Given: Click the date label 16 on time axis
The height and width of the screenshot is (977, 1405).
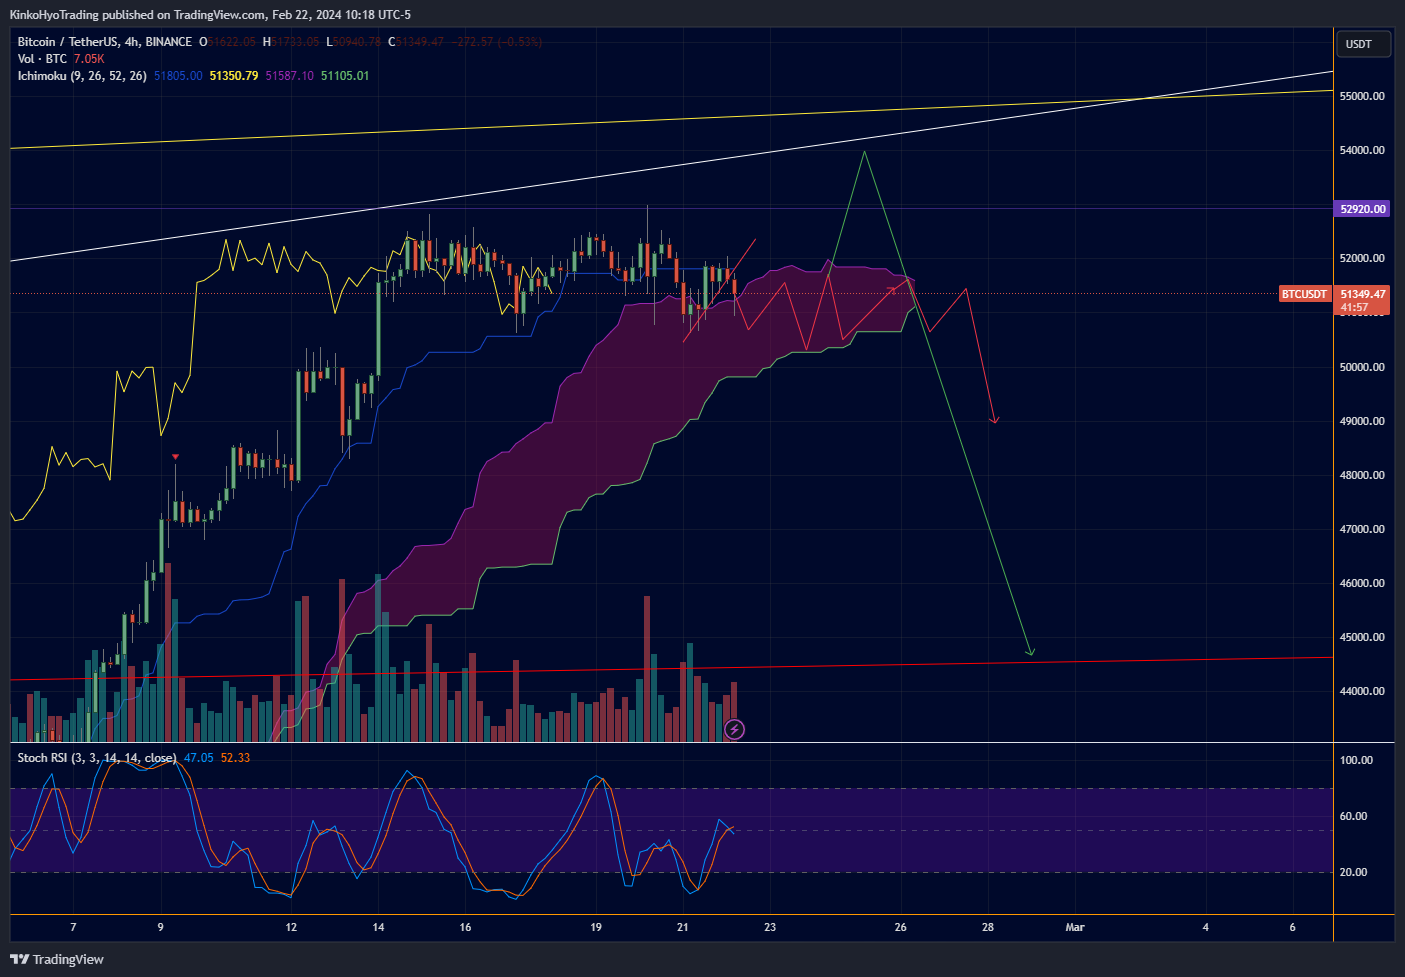Looking at the screenshot, I should click(x=465, y=927).
